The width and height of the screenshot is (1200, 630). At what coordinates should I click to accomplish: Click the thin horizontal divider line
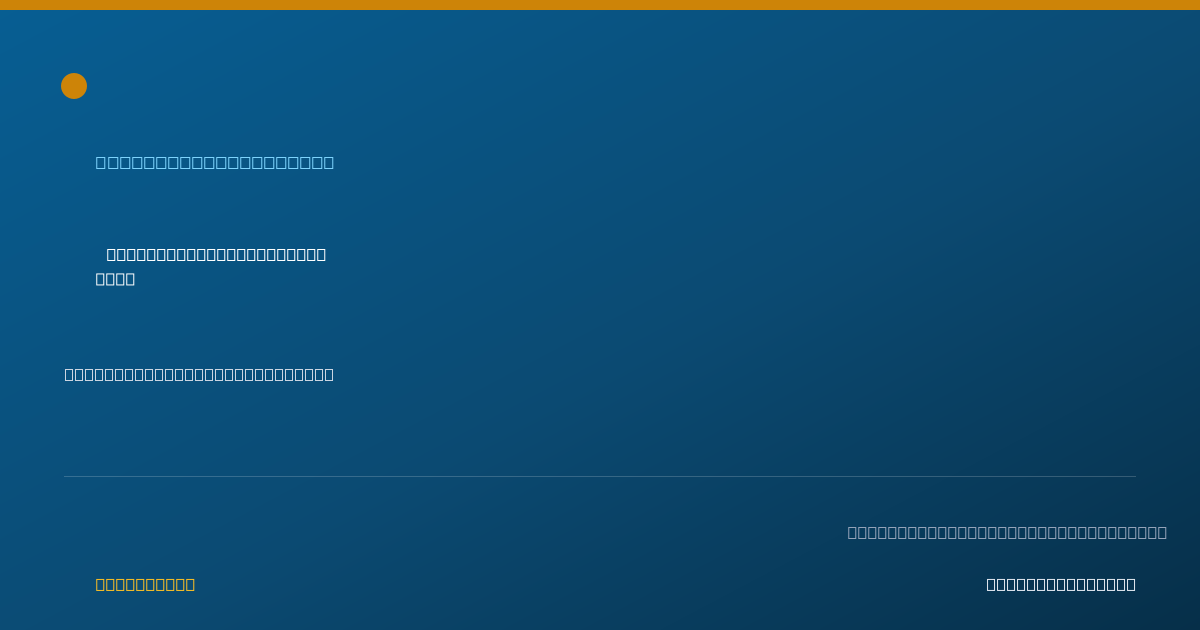point(600,476)
